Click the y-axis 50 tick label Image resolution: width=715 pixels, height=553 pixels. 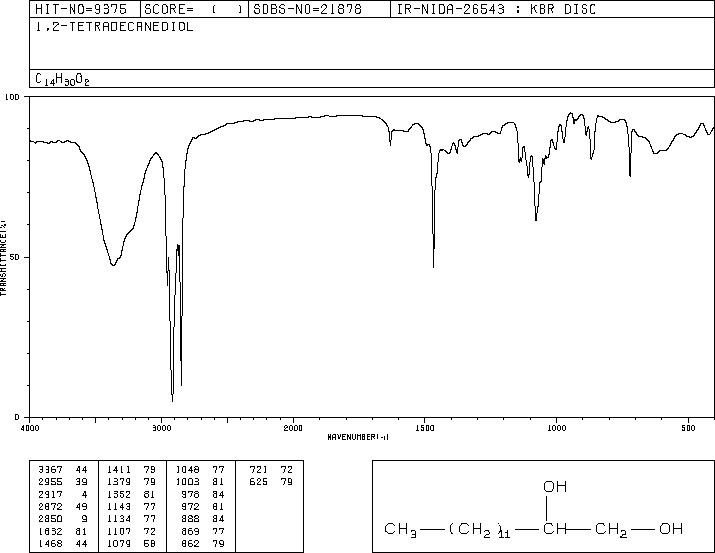pos(15,257)
